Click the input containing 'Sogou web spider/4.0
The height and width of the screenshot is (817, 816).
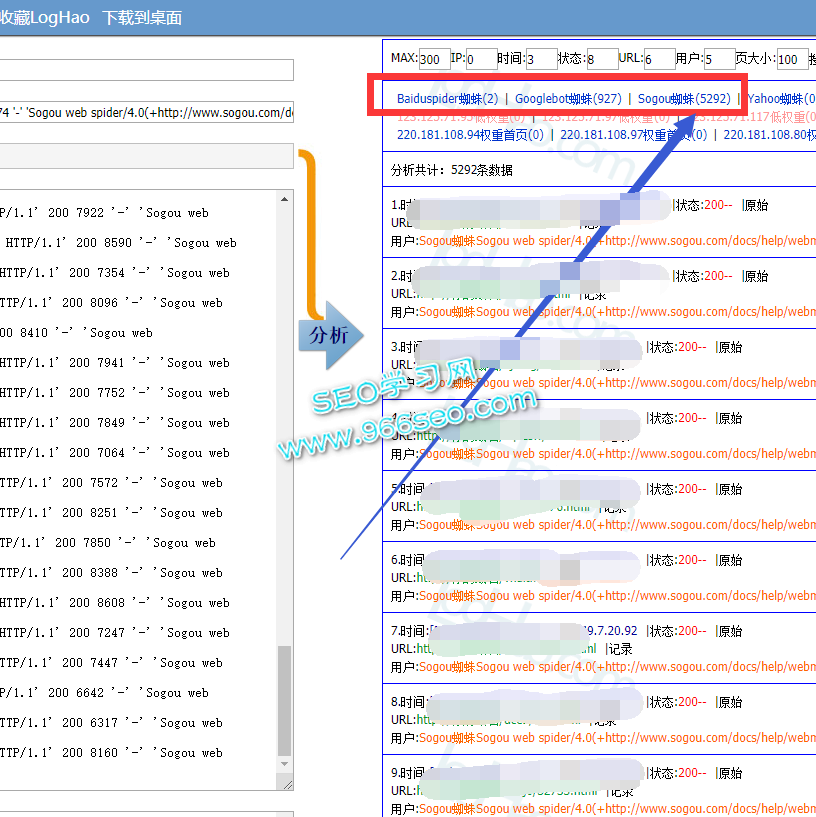pyautogui.click(x=146, y=112)
